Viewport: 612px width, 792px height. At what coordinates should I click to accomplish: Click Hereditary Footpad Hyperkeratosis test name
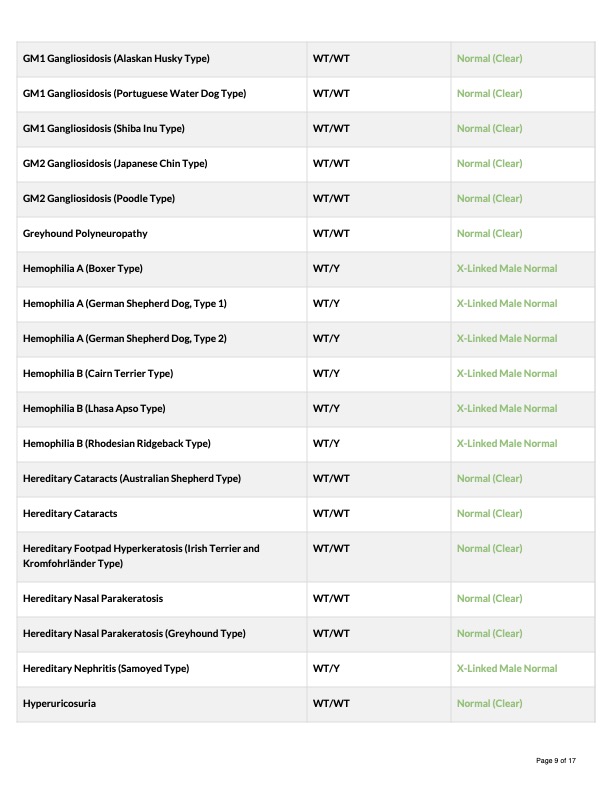[x=141, y=556]
